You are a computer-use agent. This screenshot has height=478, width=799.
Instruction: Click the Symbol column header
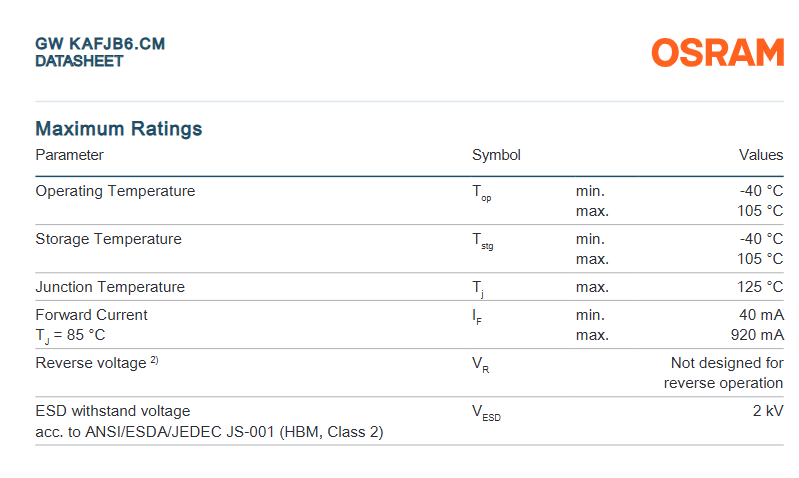click(x=496, y=155)
